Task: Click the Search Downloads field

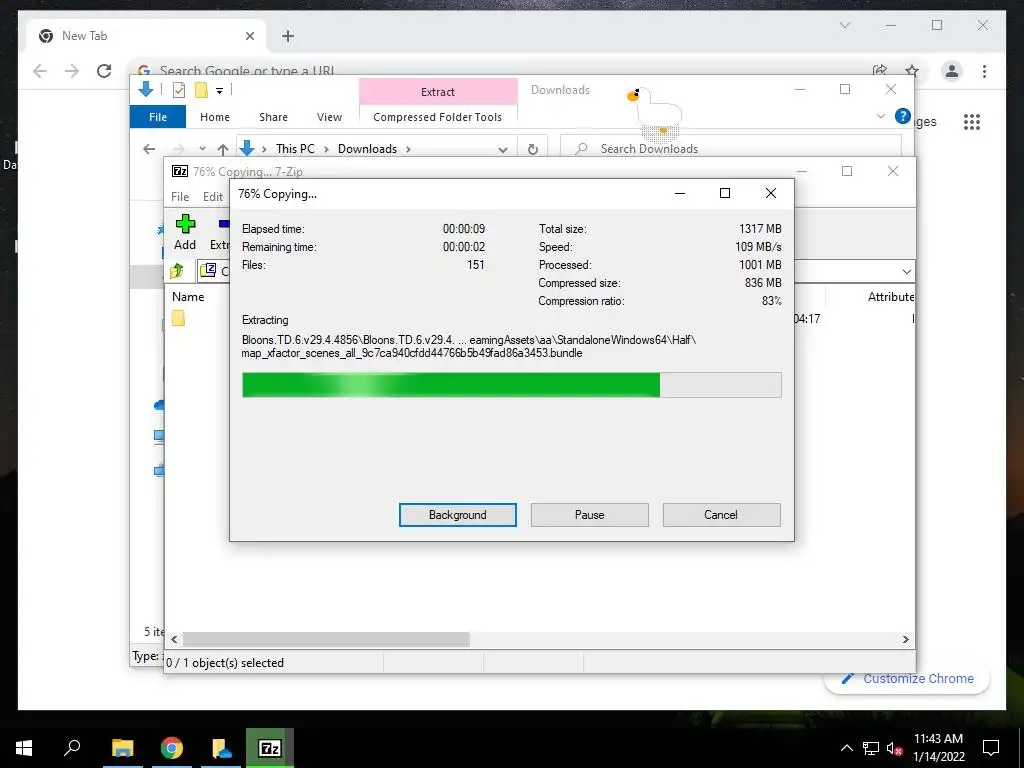Action: pos(731,148)
